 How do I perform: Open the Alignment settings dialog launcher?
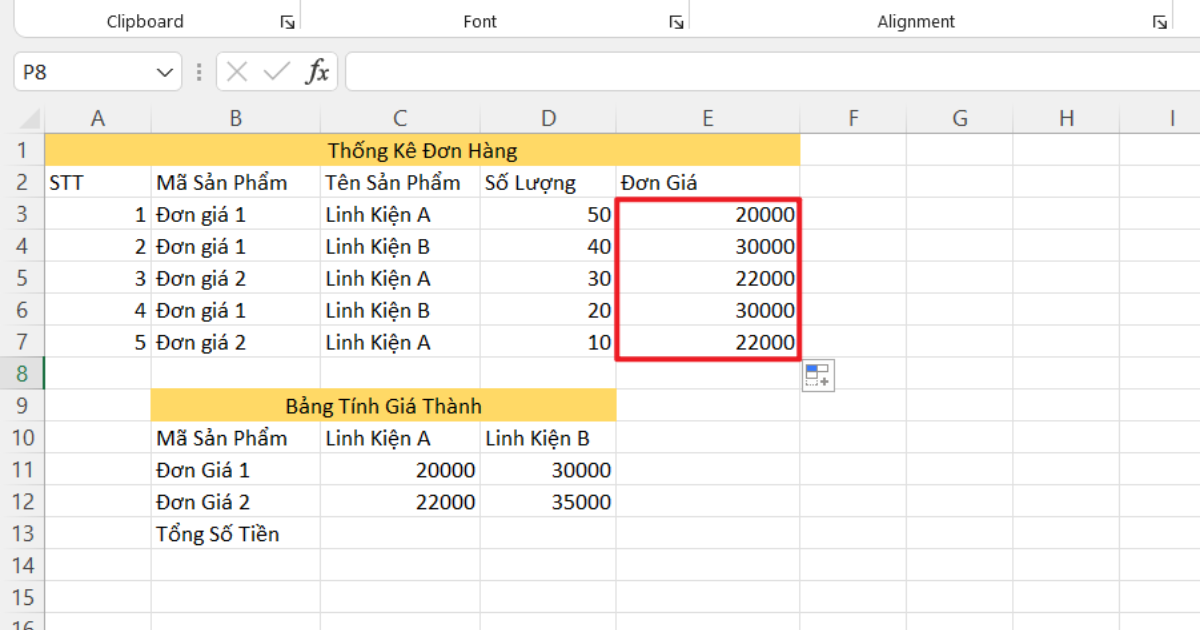(1160, 22)
